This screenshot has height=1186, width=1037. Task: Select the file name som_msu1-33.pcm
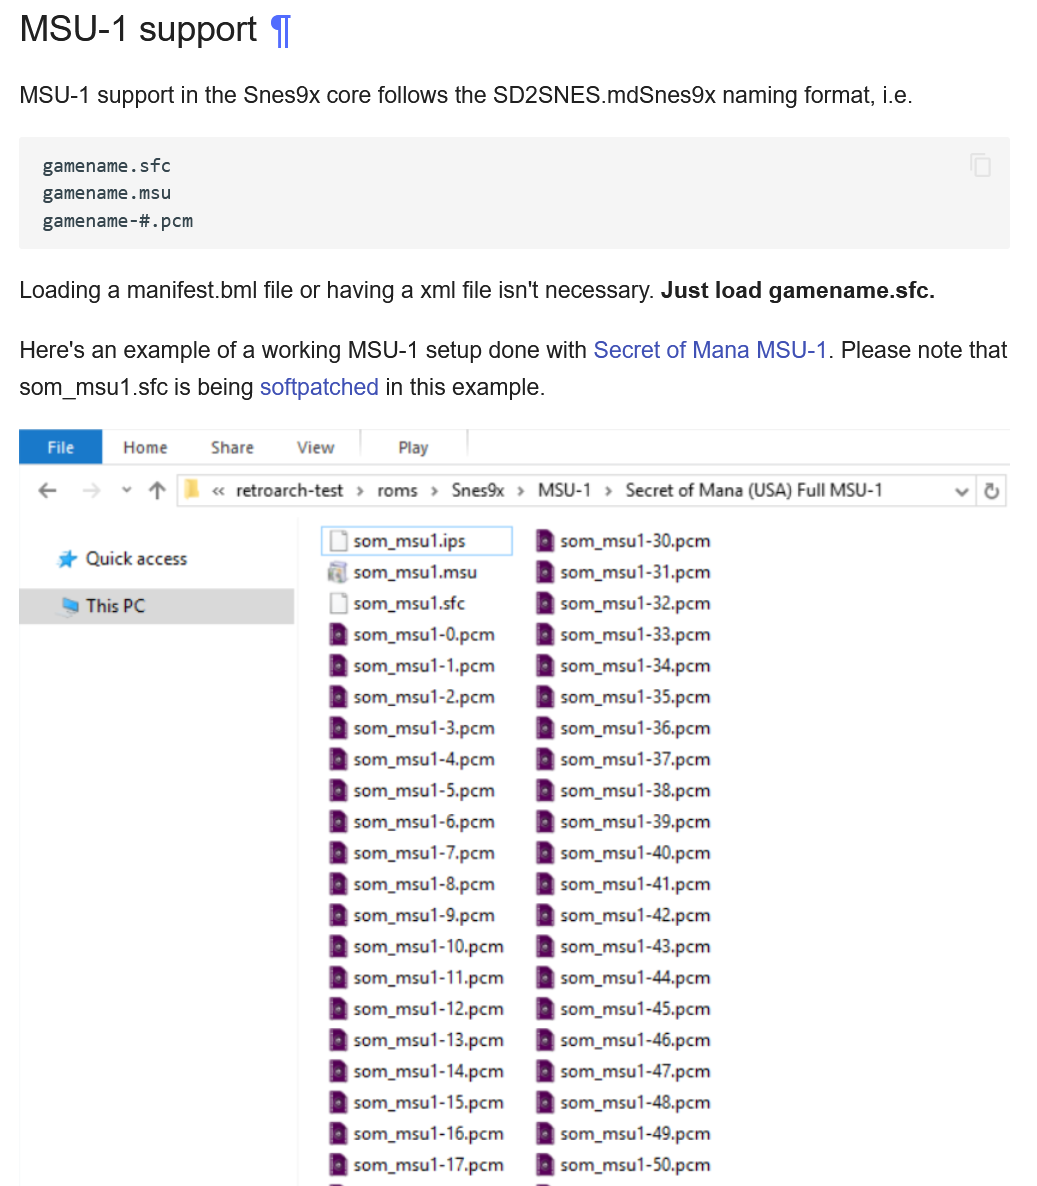tap(635, 635)
